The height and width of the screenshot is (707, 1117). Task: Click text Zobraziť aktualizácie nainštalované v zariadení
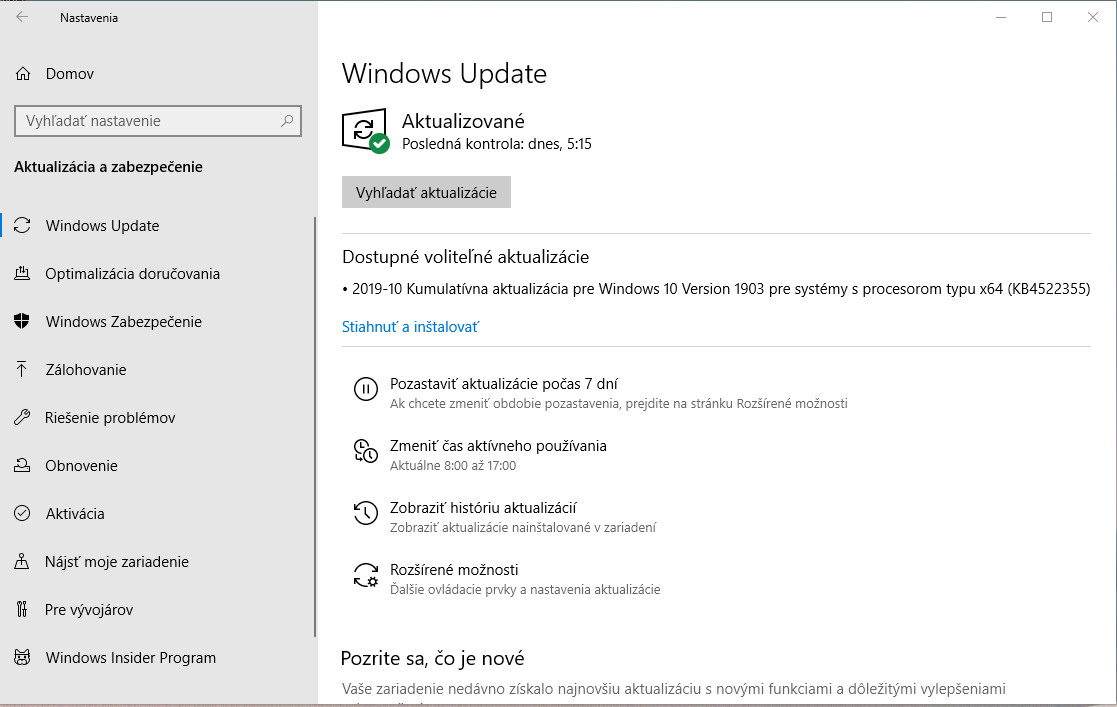523,527
